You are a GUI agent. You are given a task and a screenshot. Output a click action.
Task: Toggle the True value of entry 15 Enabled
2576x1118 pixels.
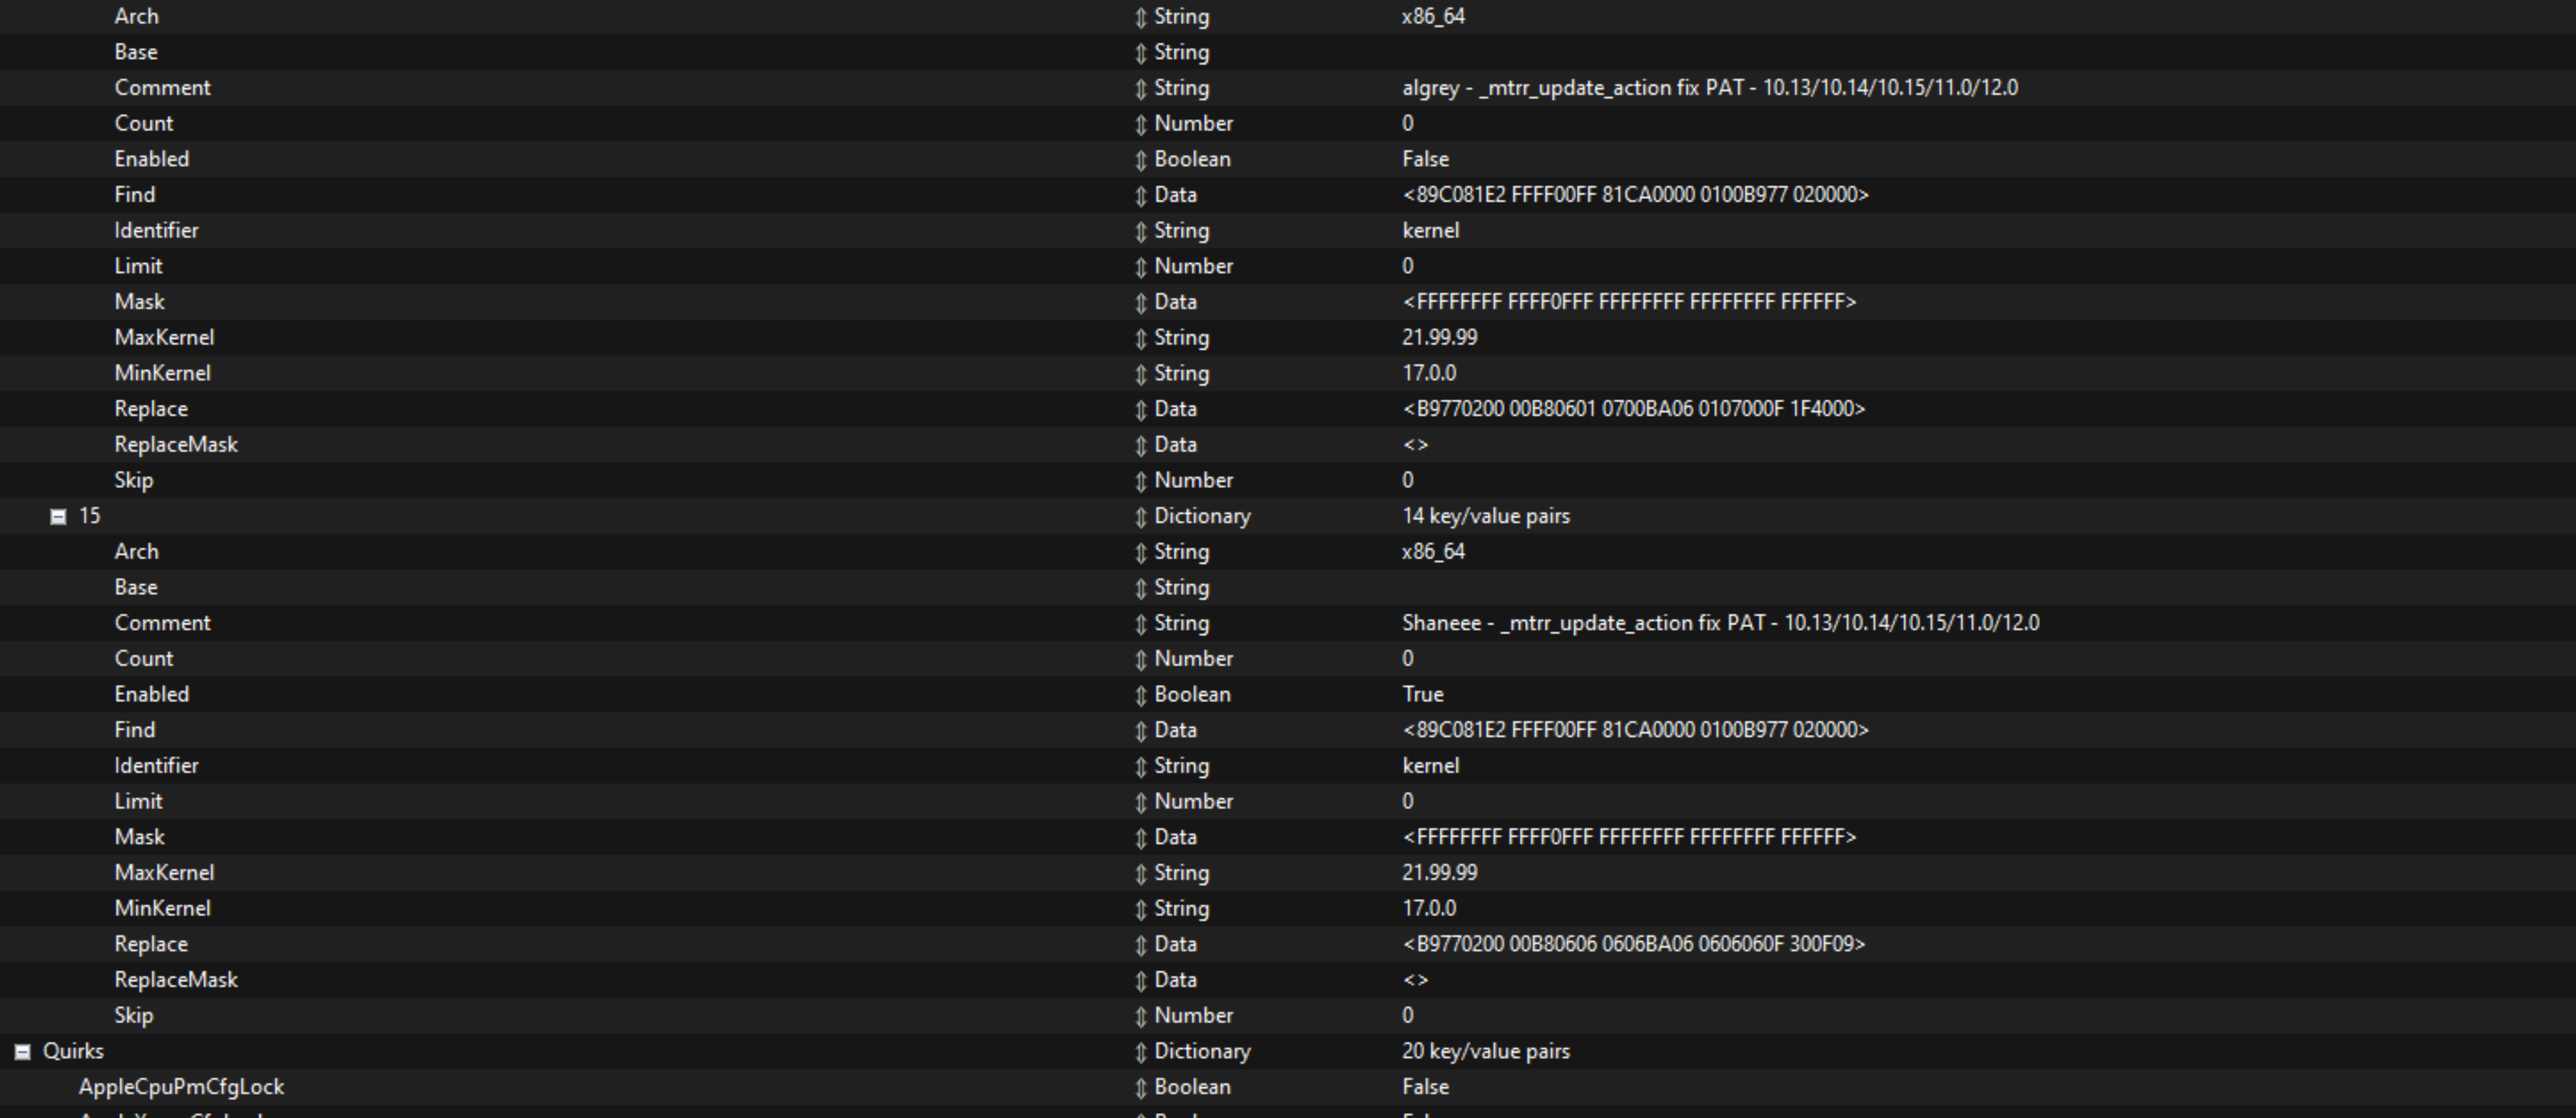coord(1422,694)
